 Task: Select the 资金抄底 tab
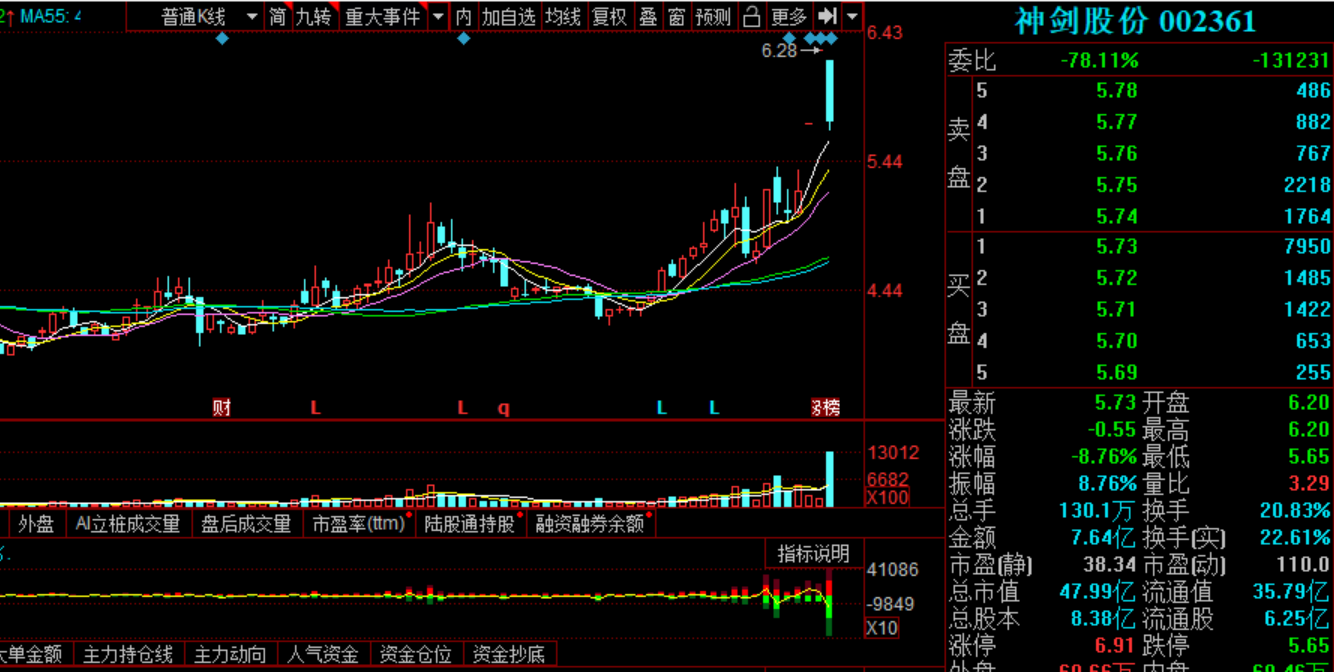(509, 655)
